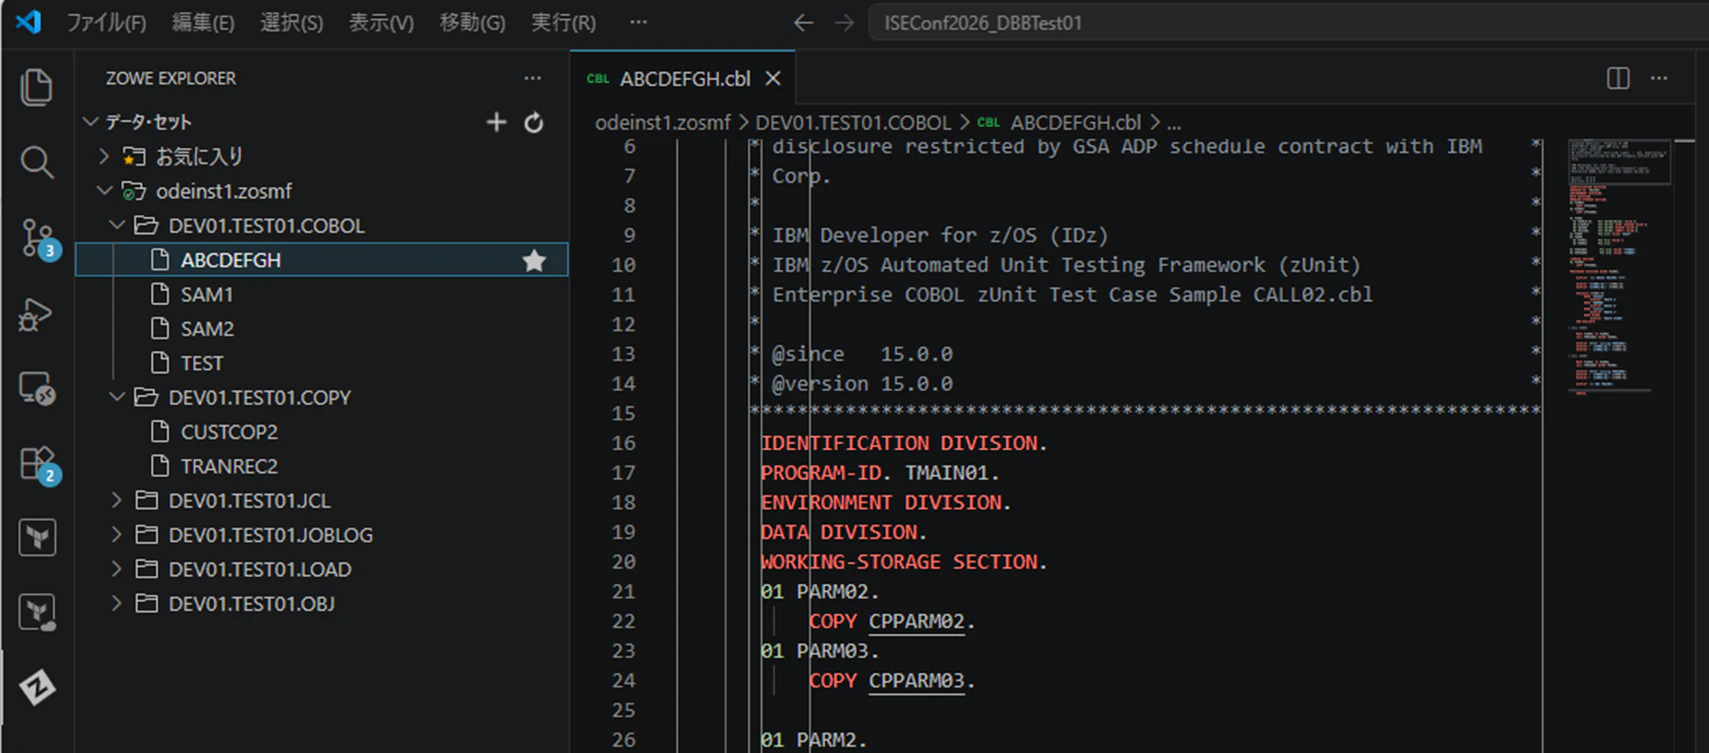Open the 選択(S) menu

292,22
